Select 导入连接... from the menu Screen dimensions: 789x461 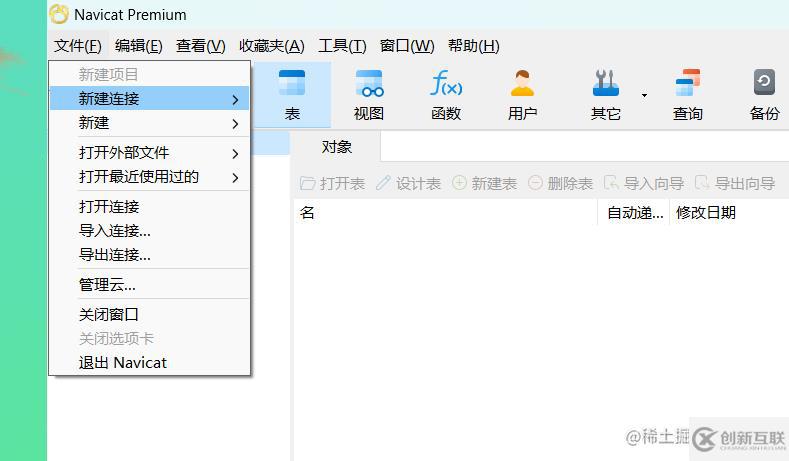[x=149, y=230]
